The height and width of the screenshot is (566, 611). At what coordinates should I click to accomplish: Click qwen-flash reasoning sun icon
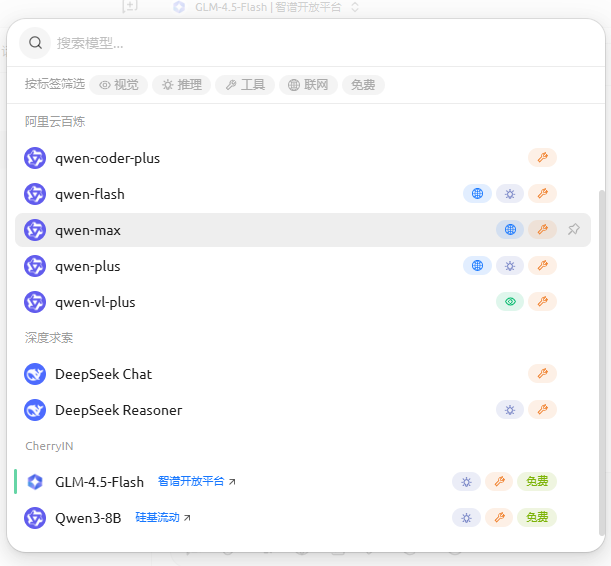coord(510,194)
